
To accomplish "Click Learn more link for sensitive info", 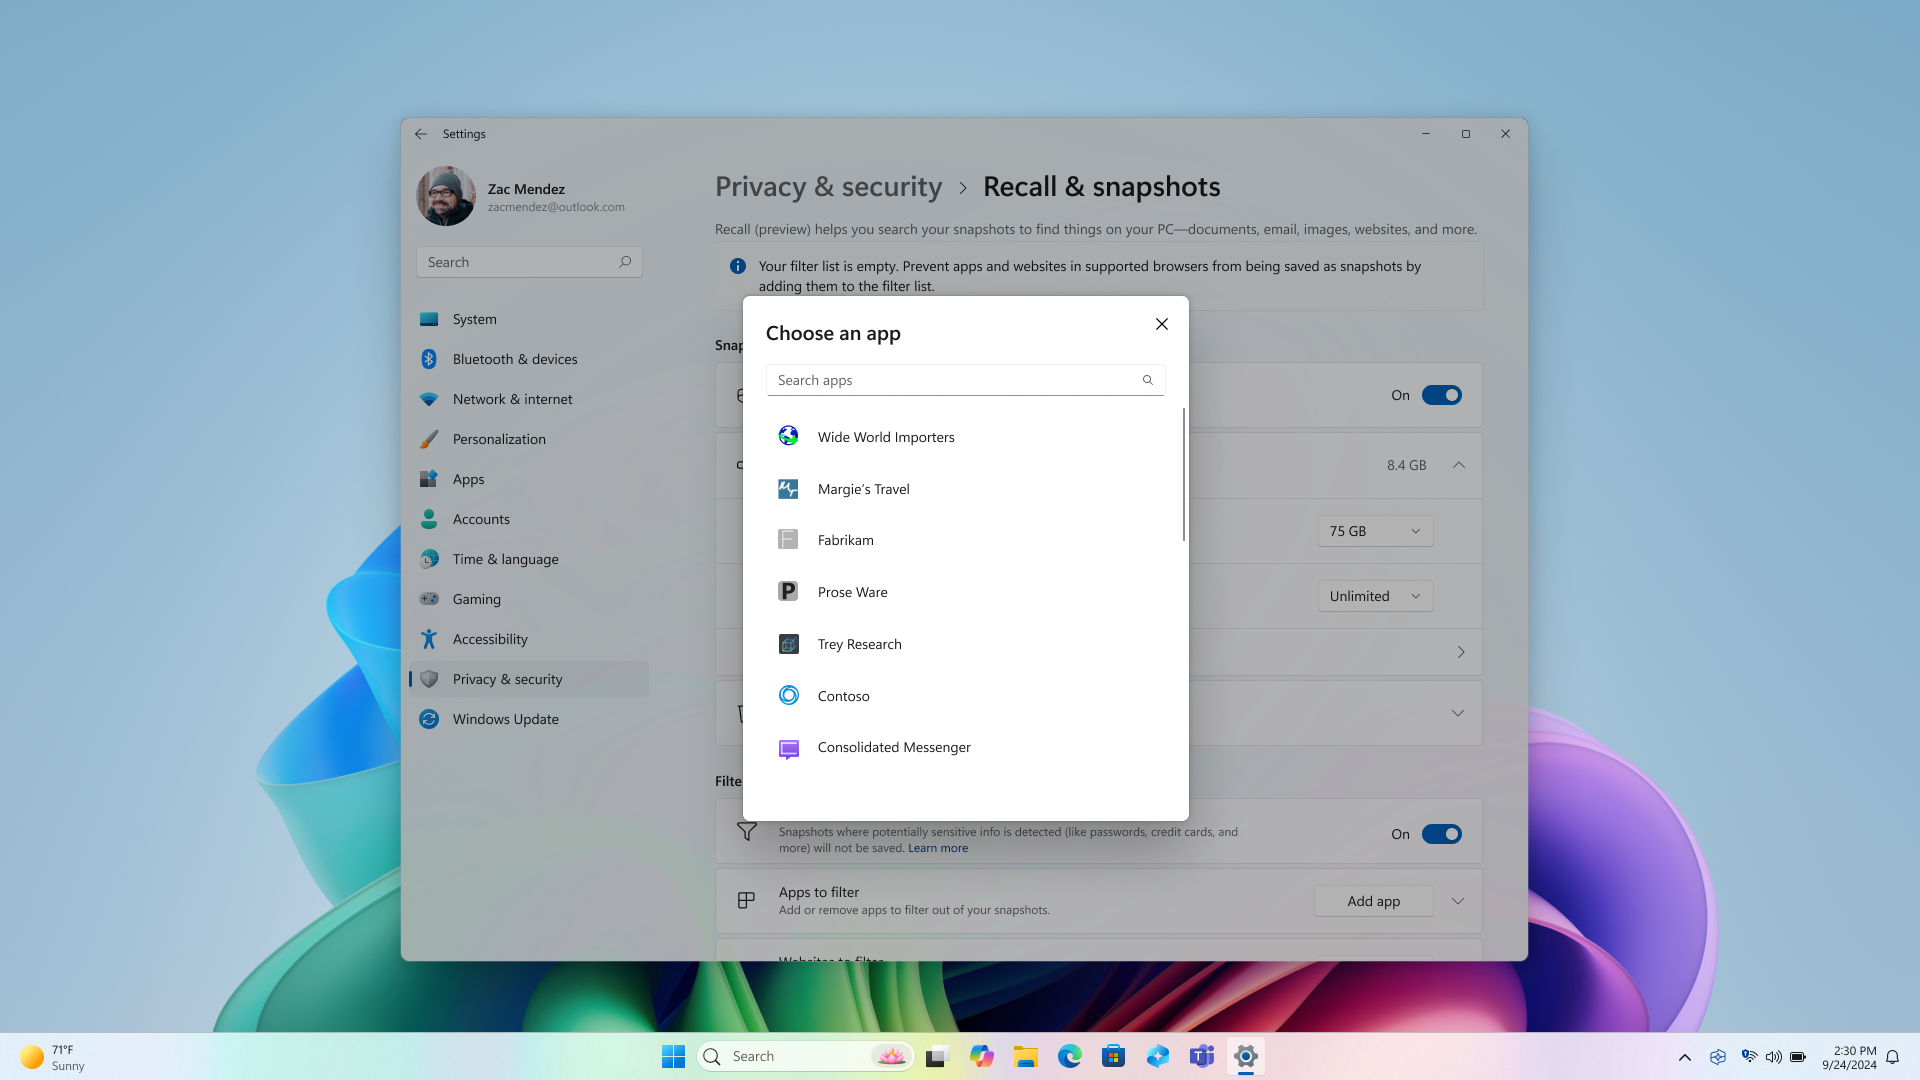I will [939, 848].
